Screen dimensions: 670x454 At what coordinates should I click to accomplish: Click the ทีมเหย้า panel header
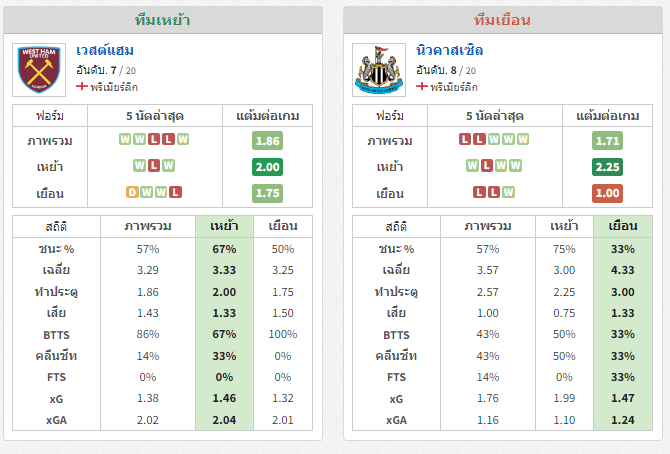[x=163, y=20]
